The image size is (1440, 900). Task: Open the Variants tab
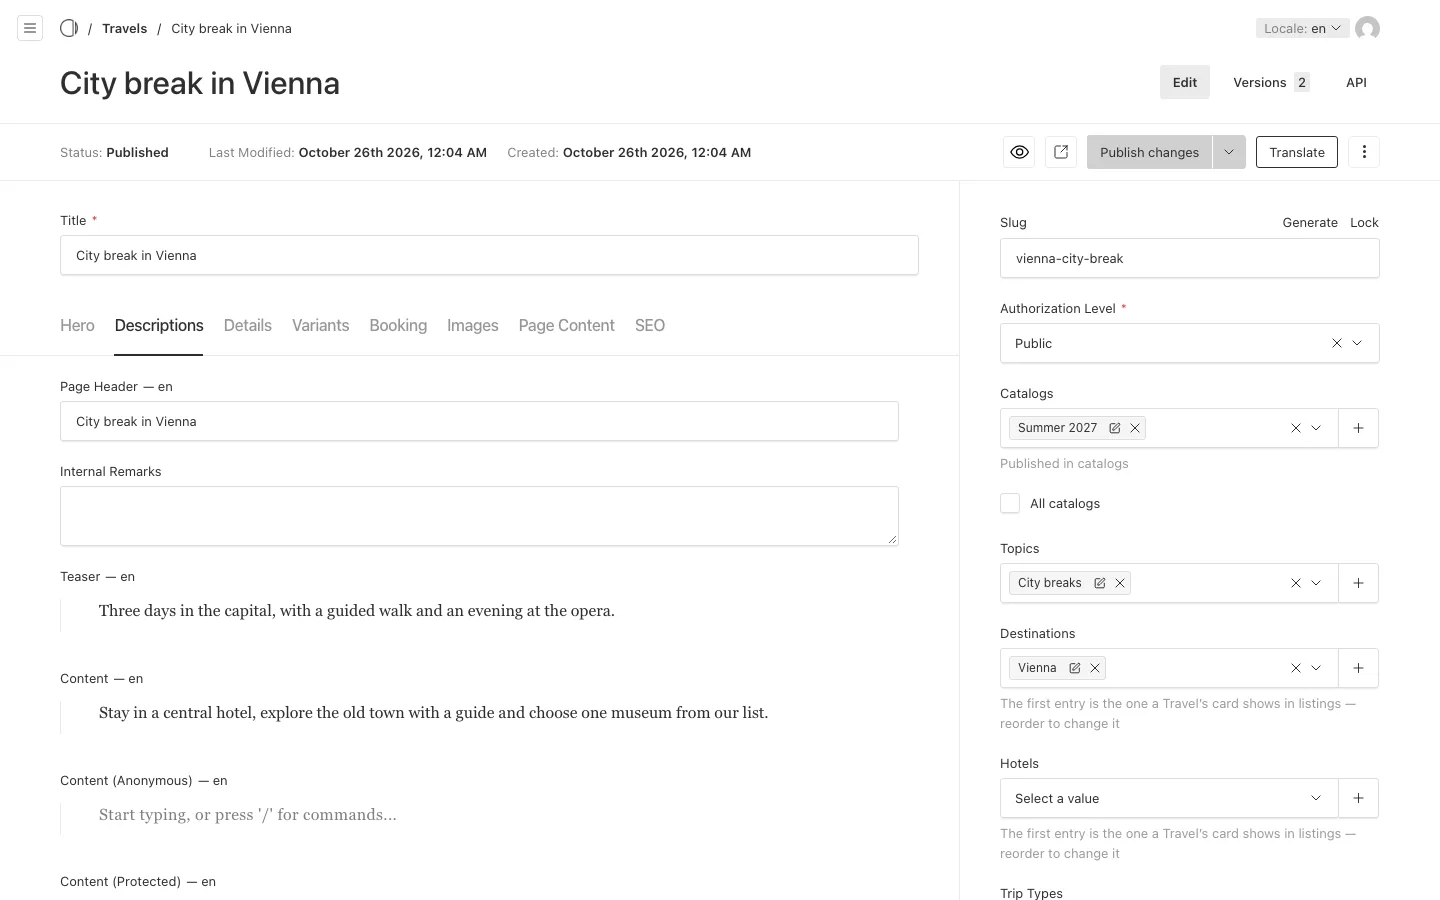321,325
